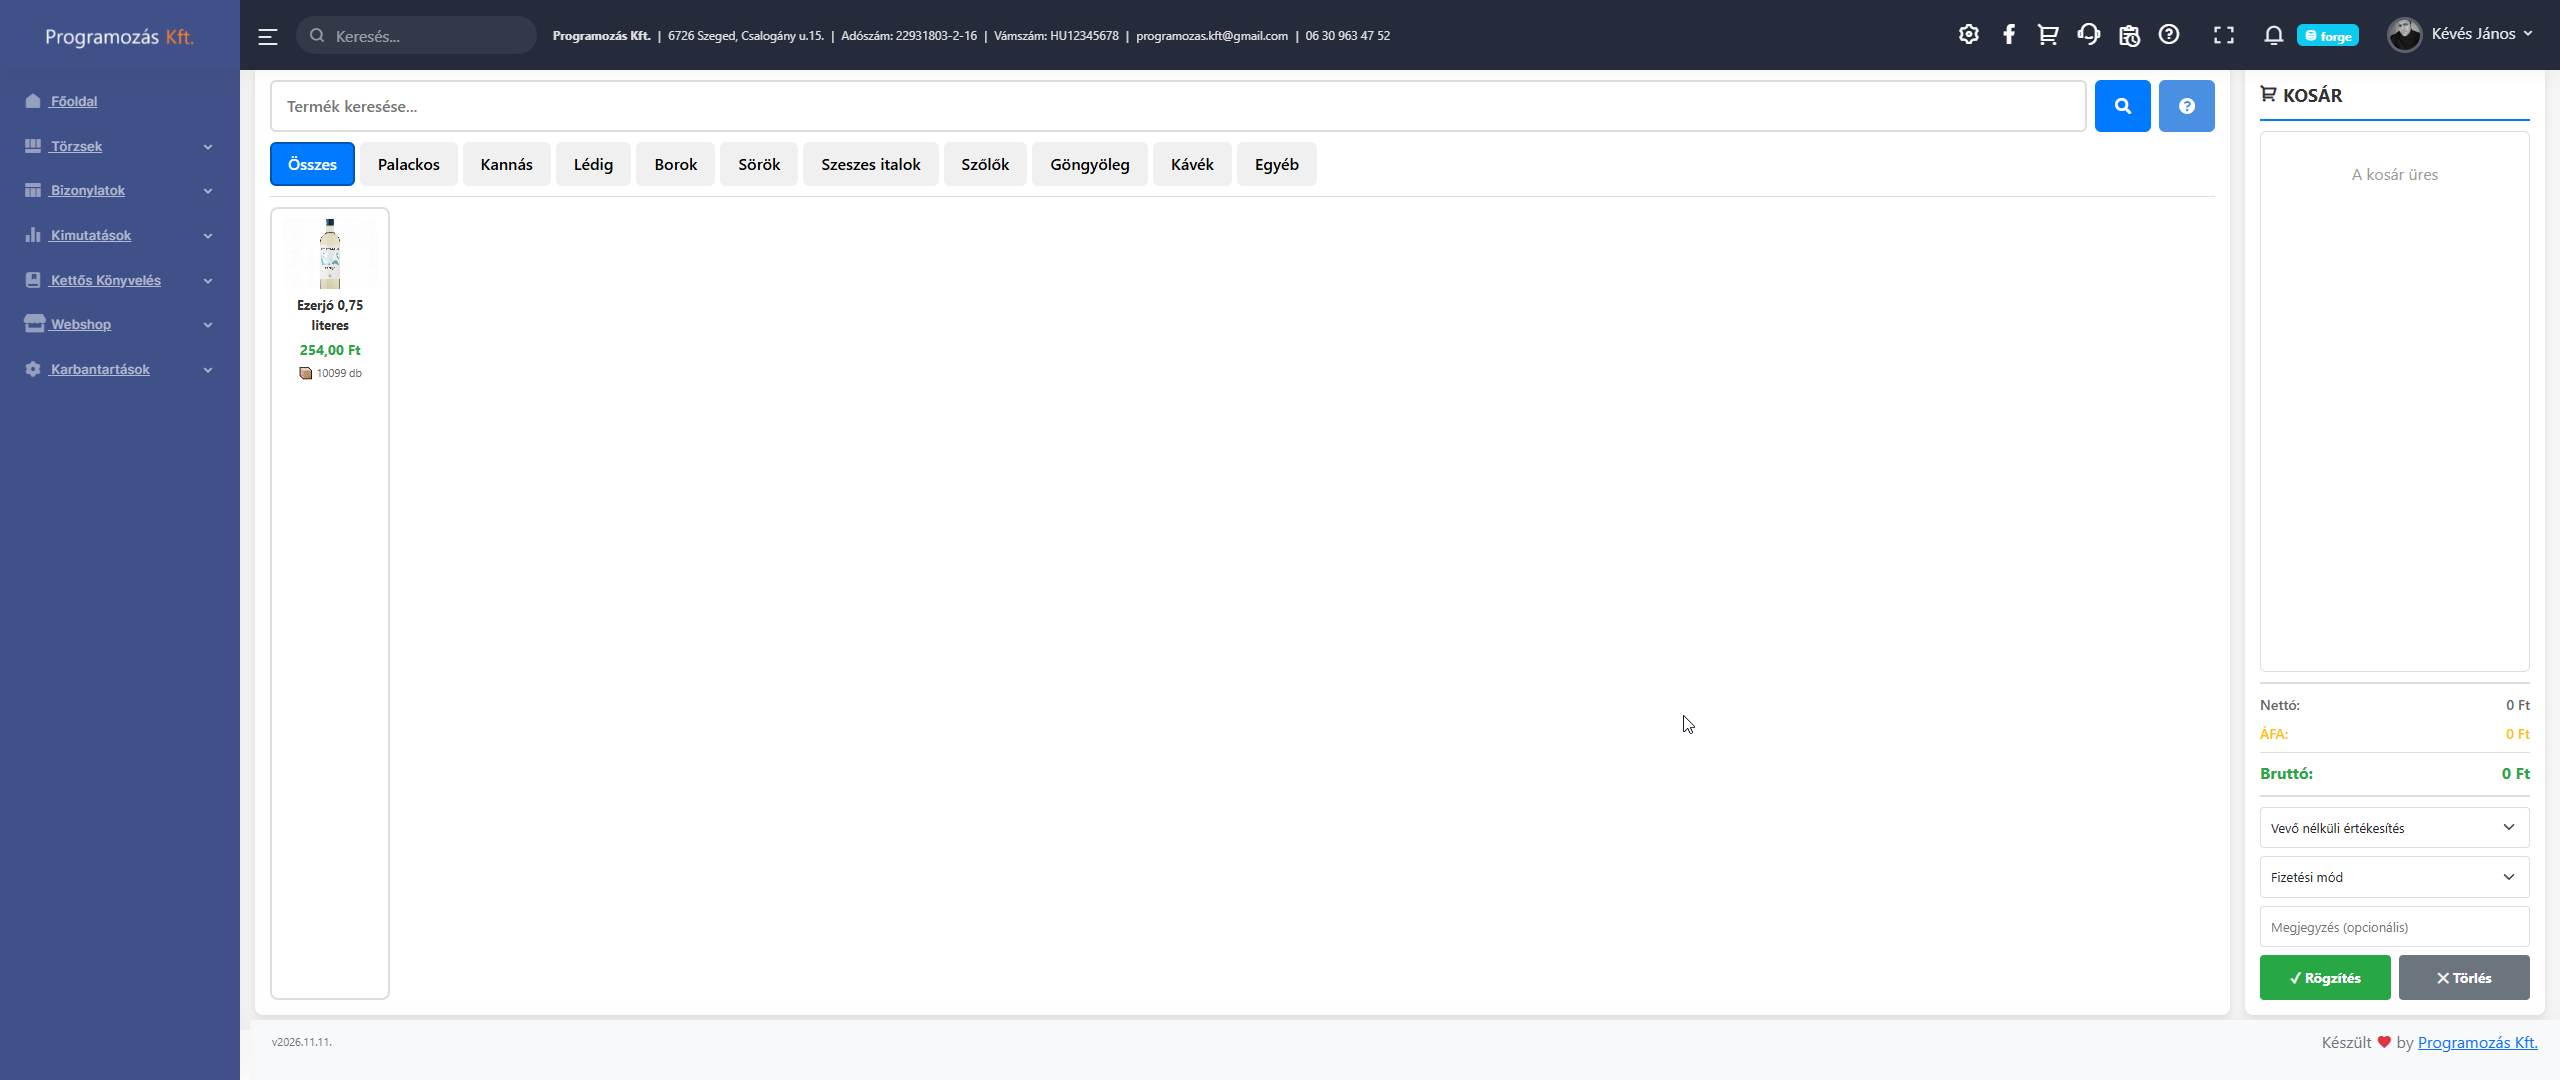Screen dimensions: 2560x1080
Task: Toggle the hamburger sidebar menu
Action: [x=268, y=37]
